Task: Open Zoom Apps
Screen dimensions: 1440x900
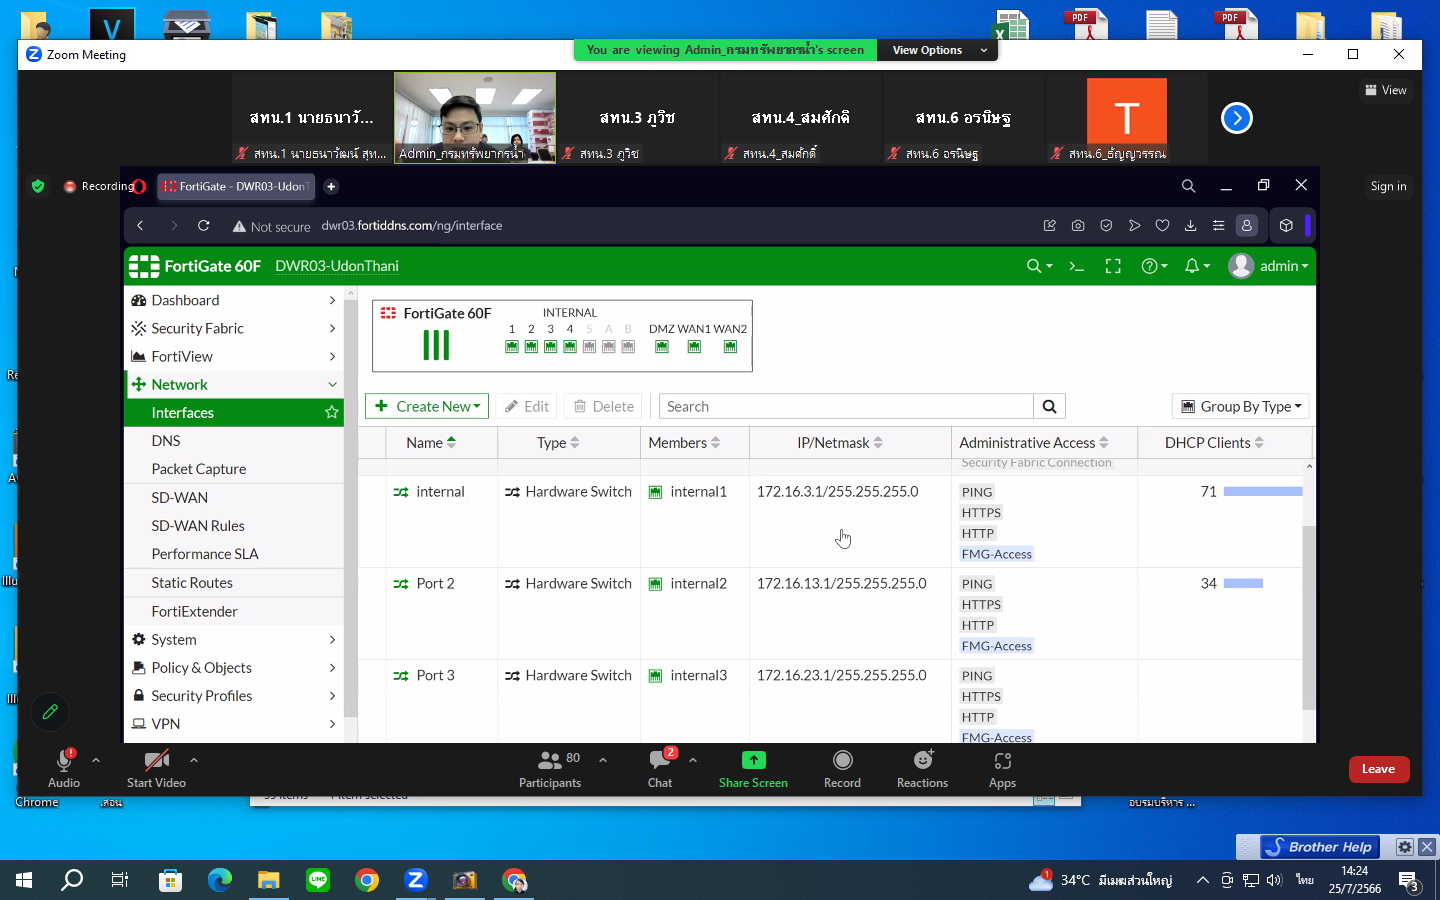Action: [1002, 768]
